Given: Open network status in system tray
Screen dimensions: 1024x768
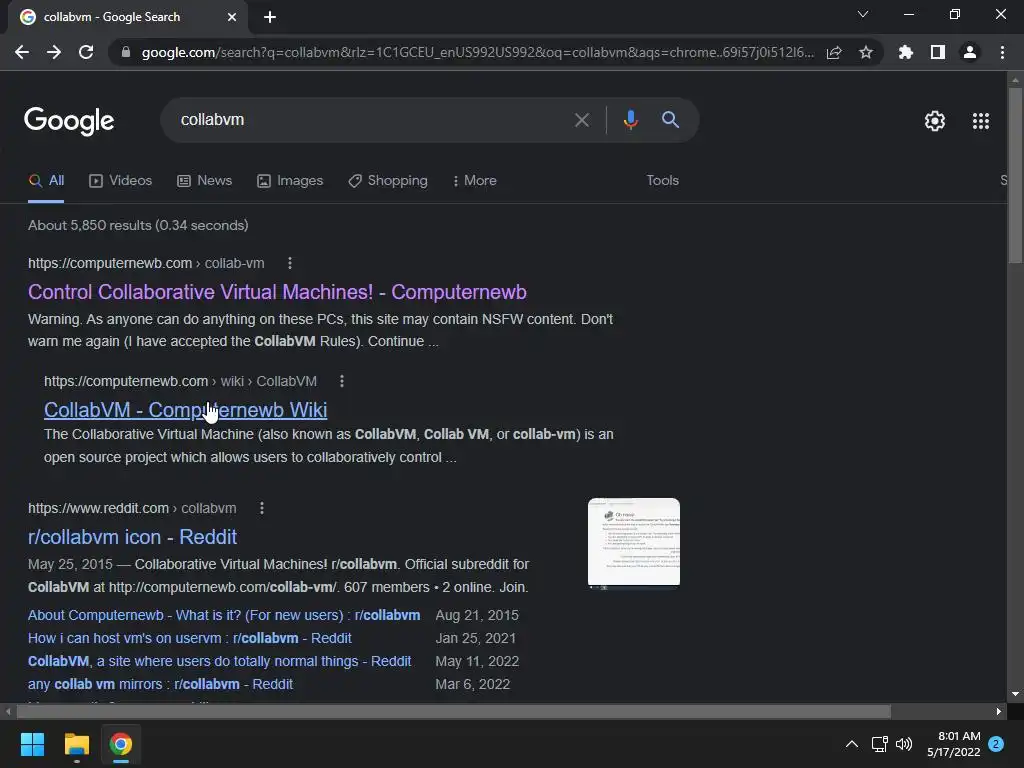Looking at the screenshot, I should coord(879,744).
